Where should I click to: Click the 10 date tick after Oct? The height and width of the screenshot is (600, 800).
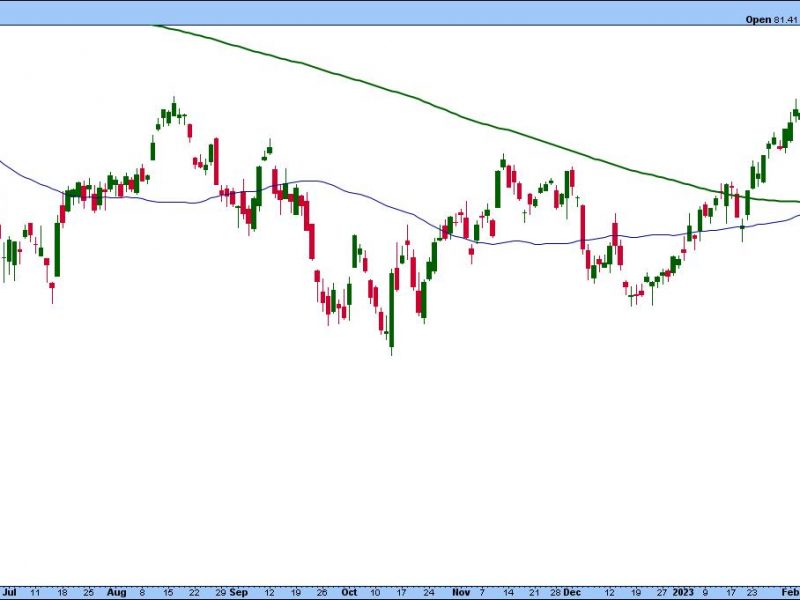tap(375, 592)
